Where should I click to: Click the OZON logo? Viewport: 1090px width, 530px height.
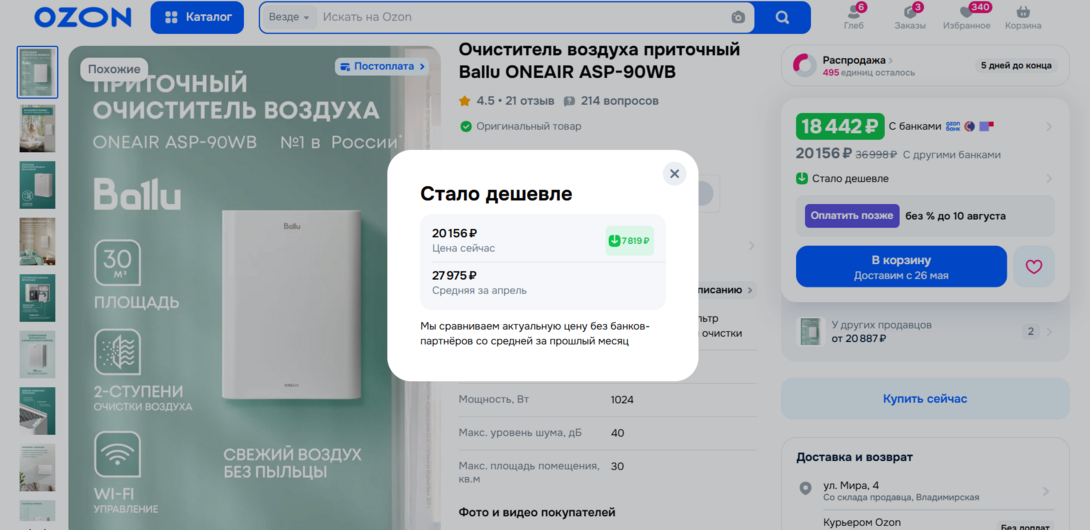click(83, 17)
